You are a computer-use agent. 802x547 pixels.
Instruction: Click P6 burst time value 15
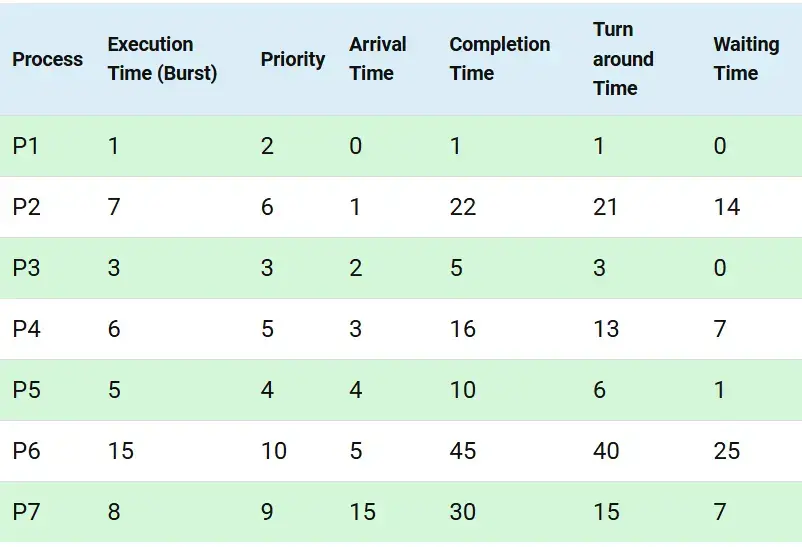121,451
